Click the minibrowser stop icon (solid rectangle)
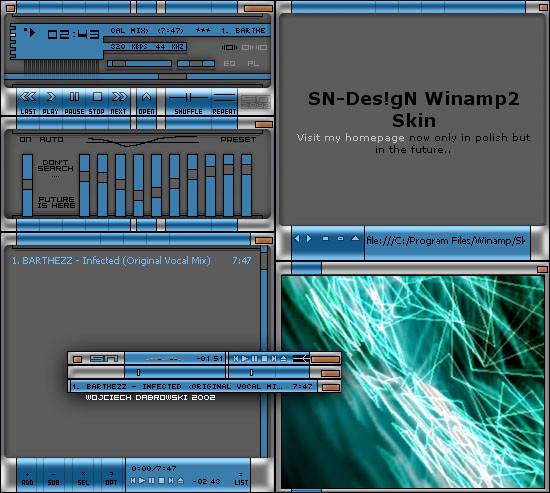 pyautogui.click(x=326, y=239)
